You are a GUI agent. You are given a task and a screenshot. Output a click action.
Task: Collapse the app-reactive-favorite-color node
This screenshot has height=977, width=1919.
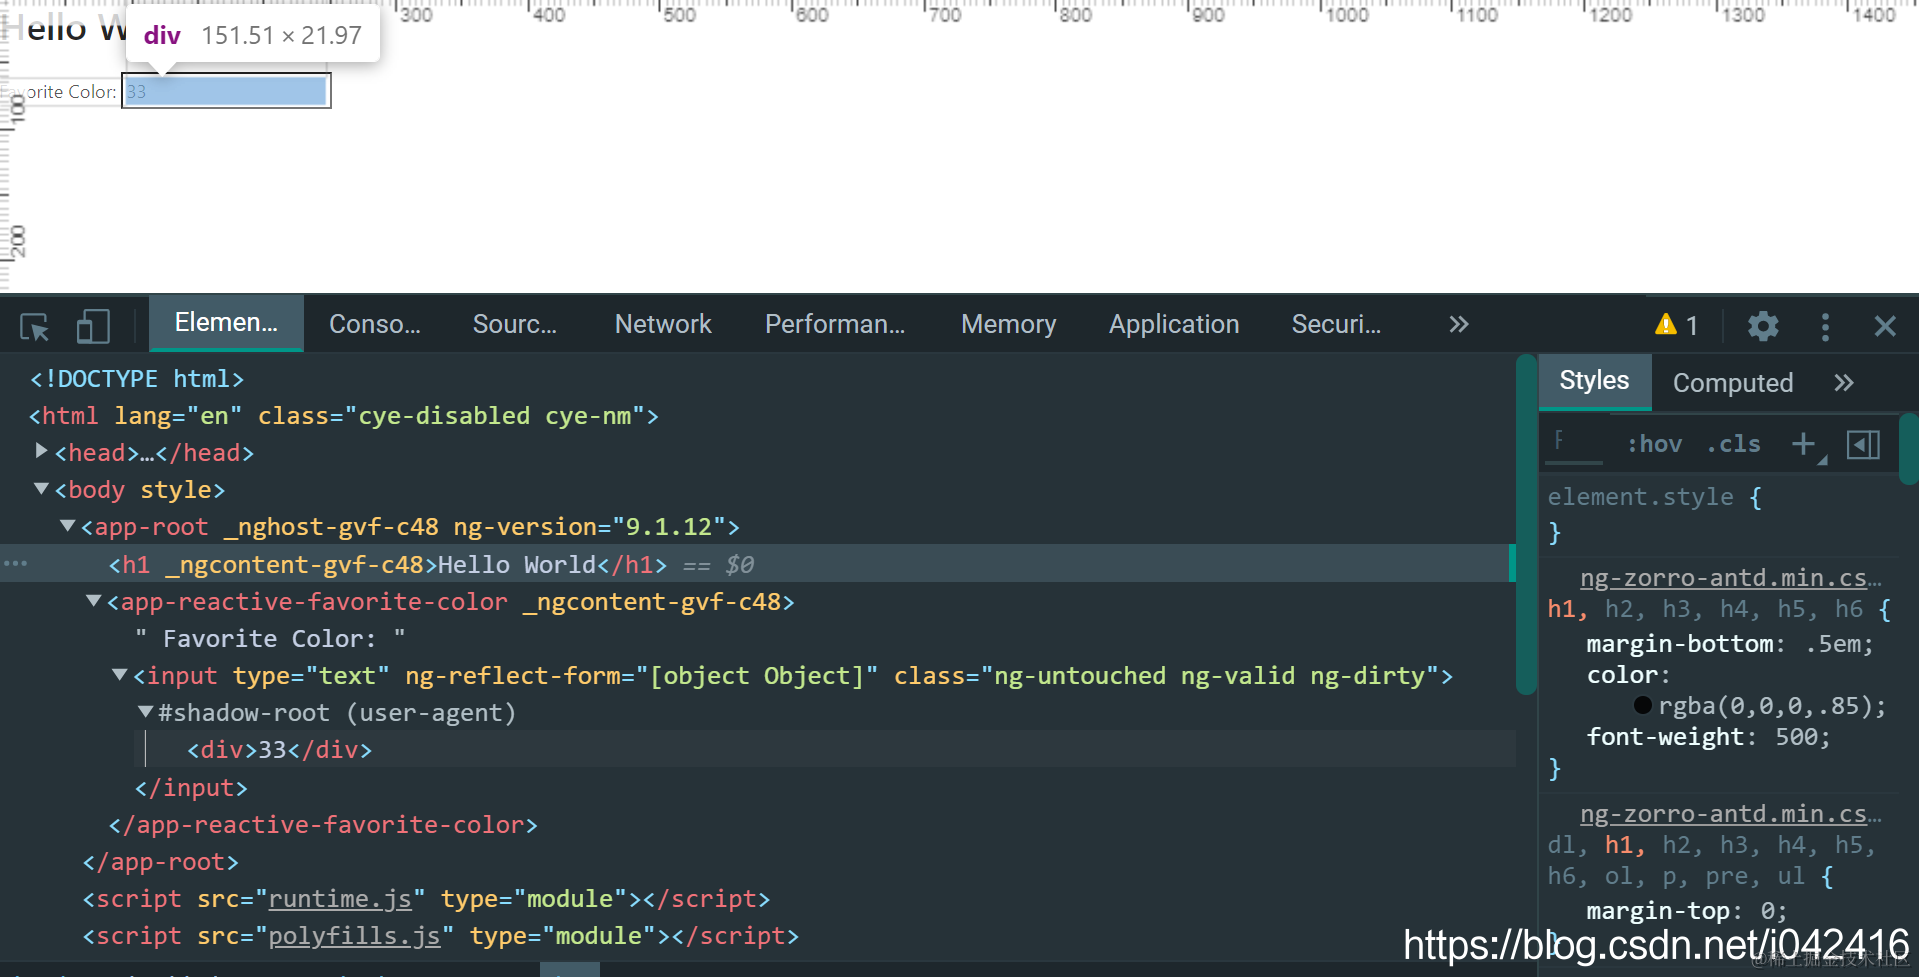pos(94,601)
